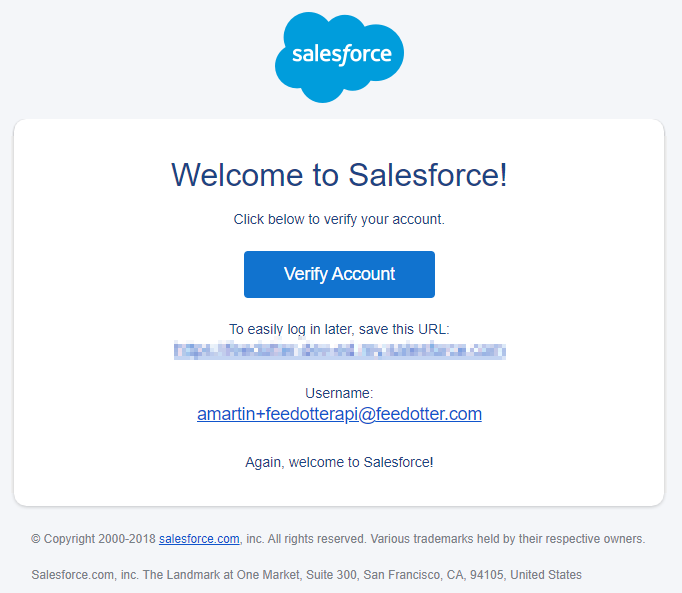The height and width of the screenshot is (593, 682).
Task: Click the 'Username:' label
Action: (339, 393)
